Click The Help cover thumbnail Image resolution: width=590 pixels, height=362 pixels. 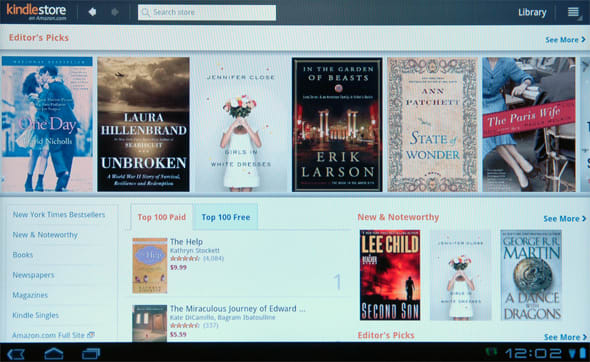pos(150,265)
